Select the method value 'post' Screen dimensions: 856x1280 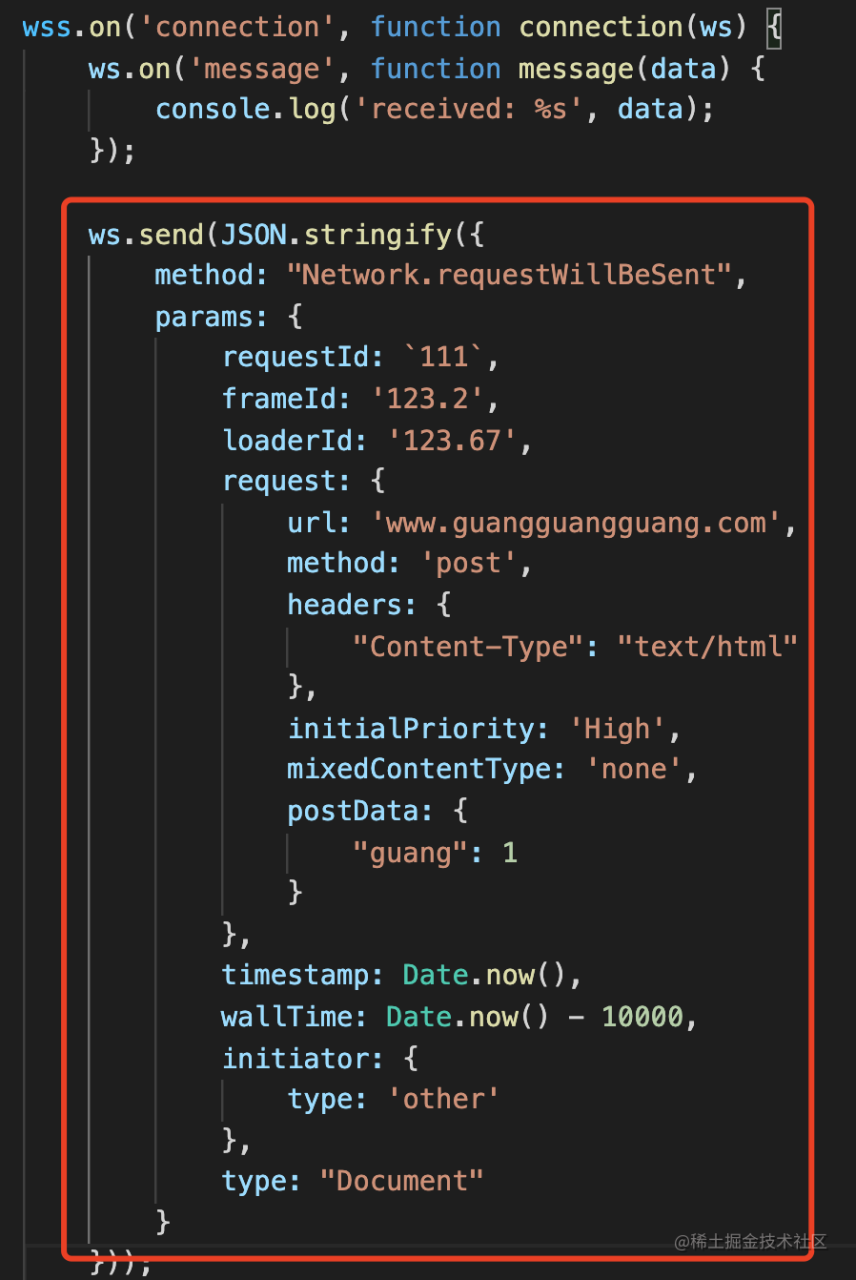(x=469, y=563)
